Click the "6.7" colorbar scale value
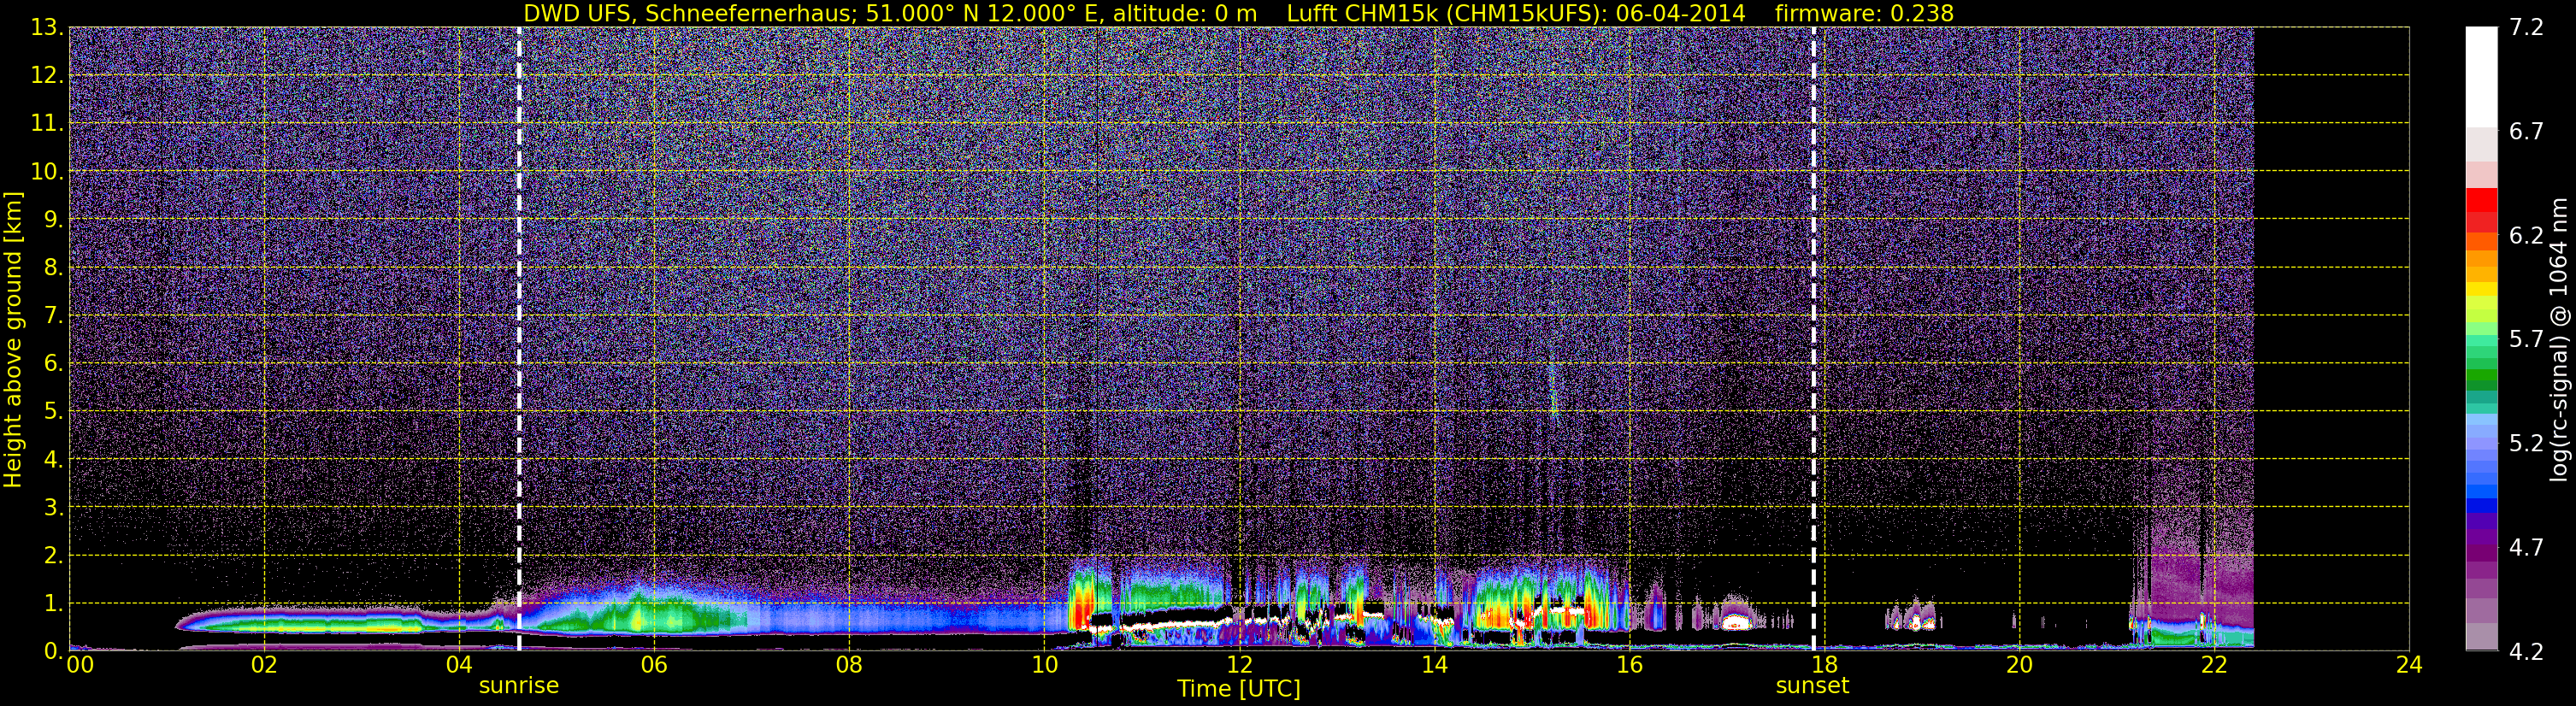 point(2526,132)
